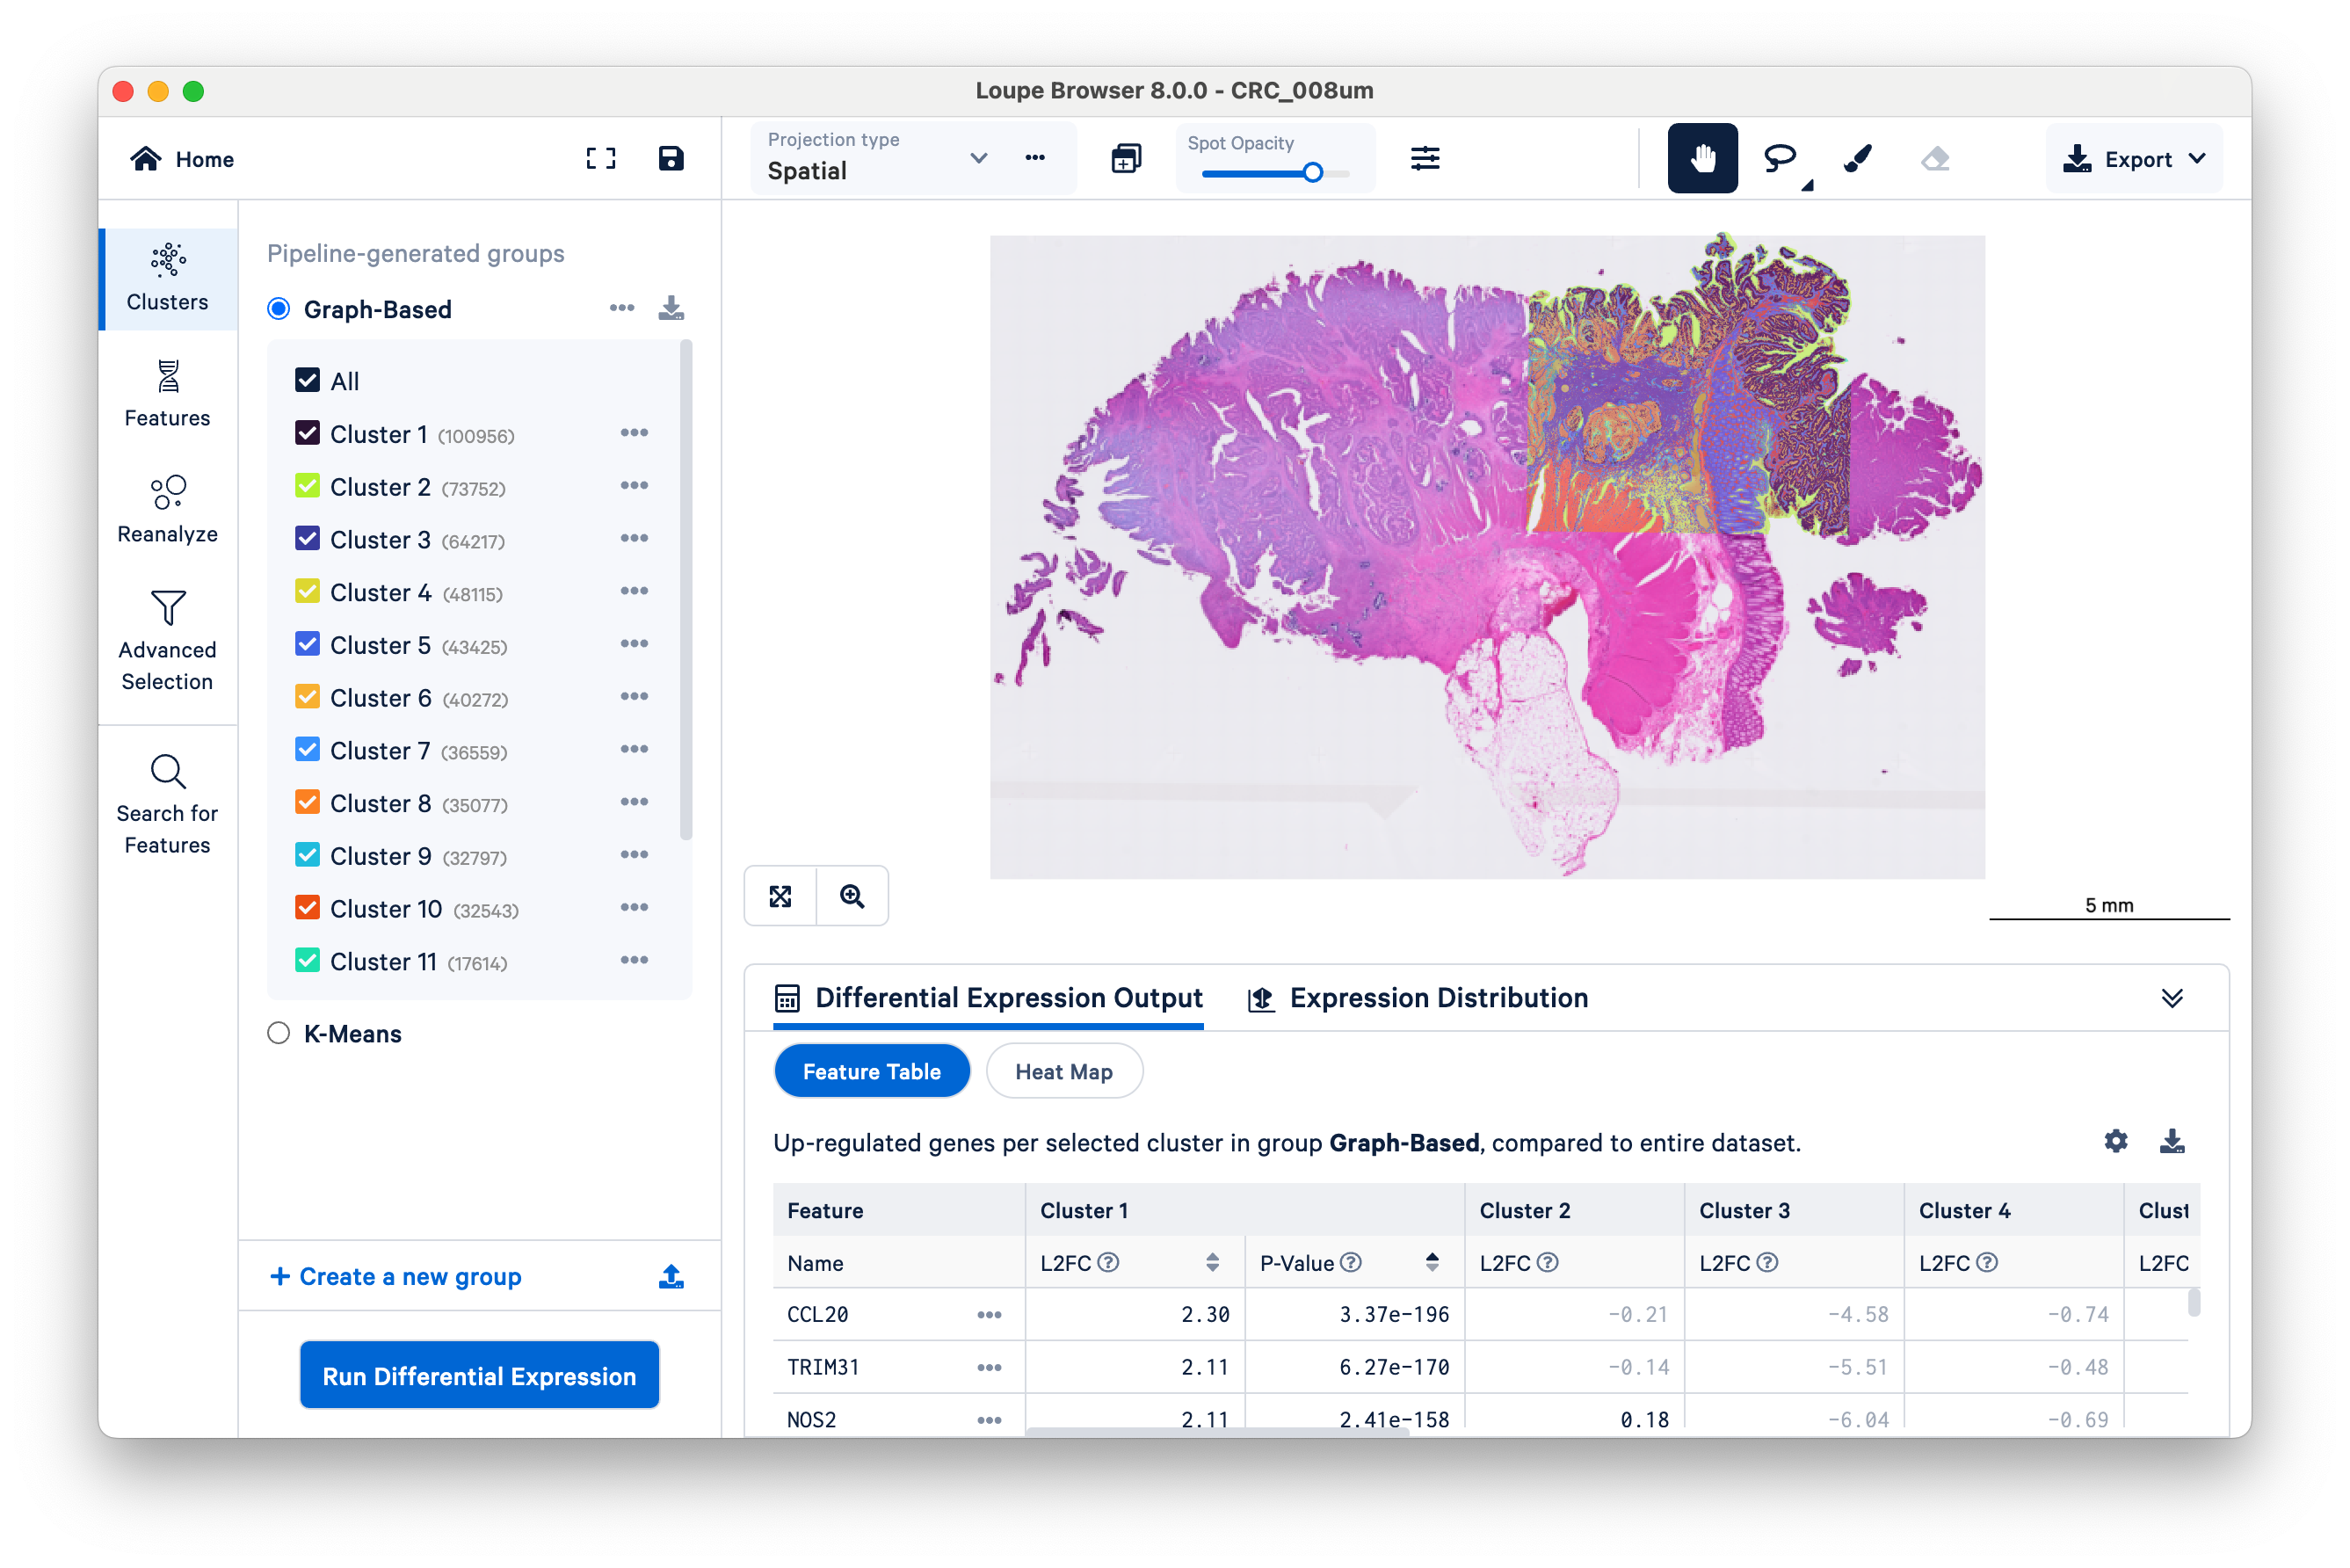This screenshot has height=1568, width=2350.
Task: Expand the Export dropdown menu
Action: coord(2134,158)
